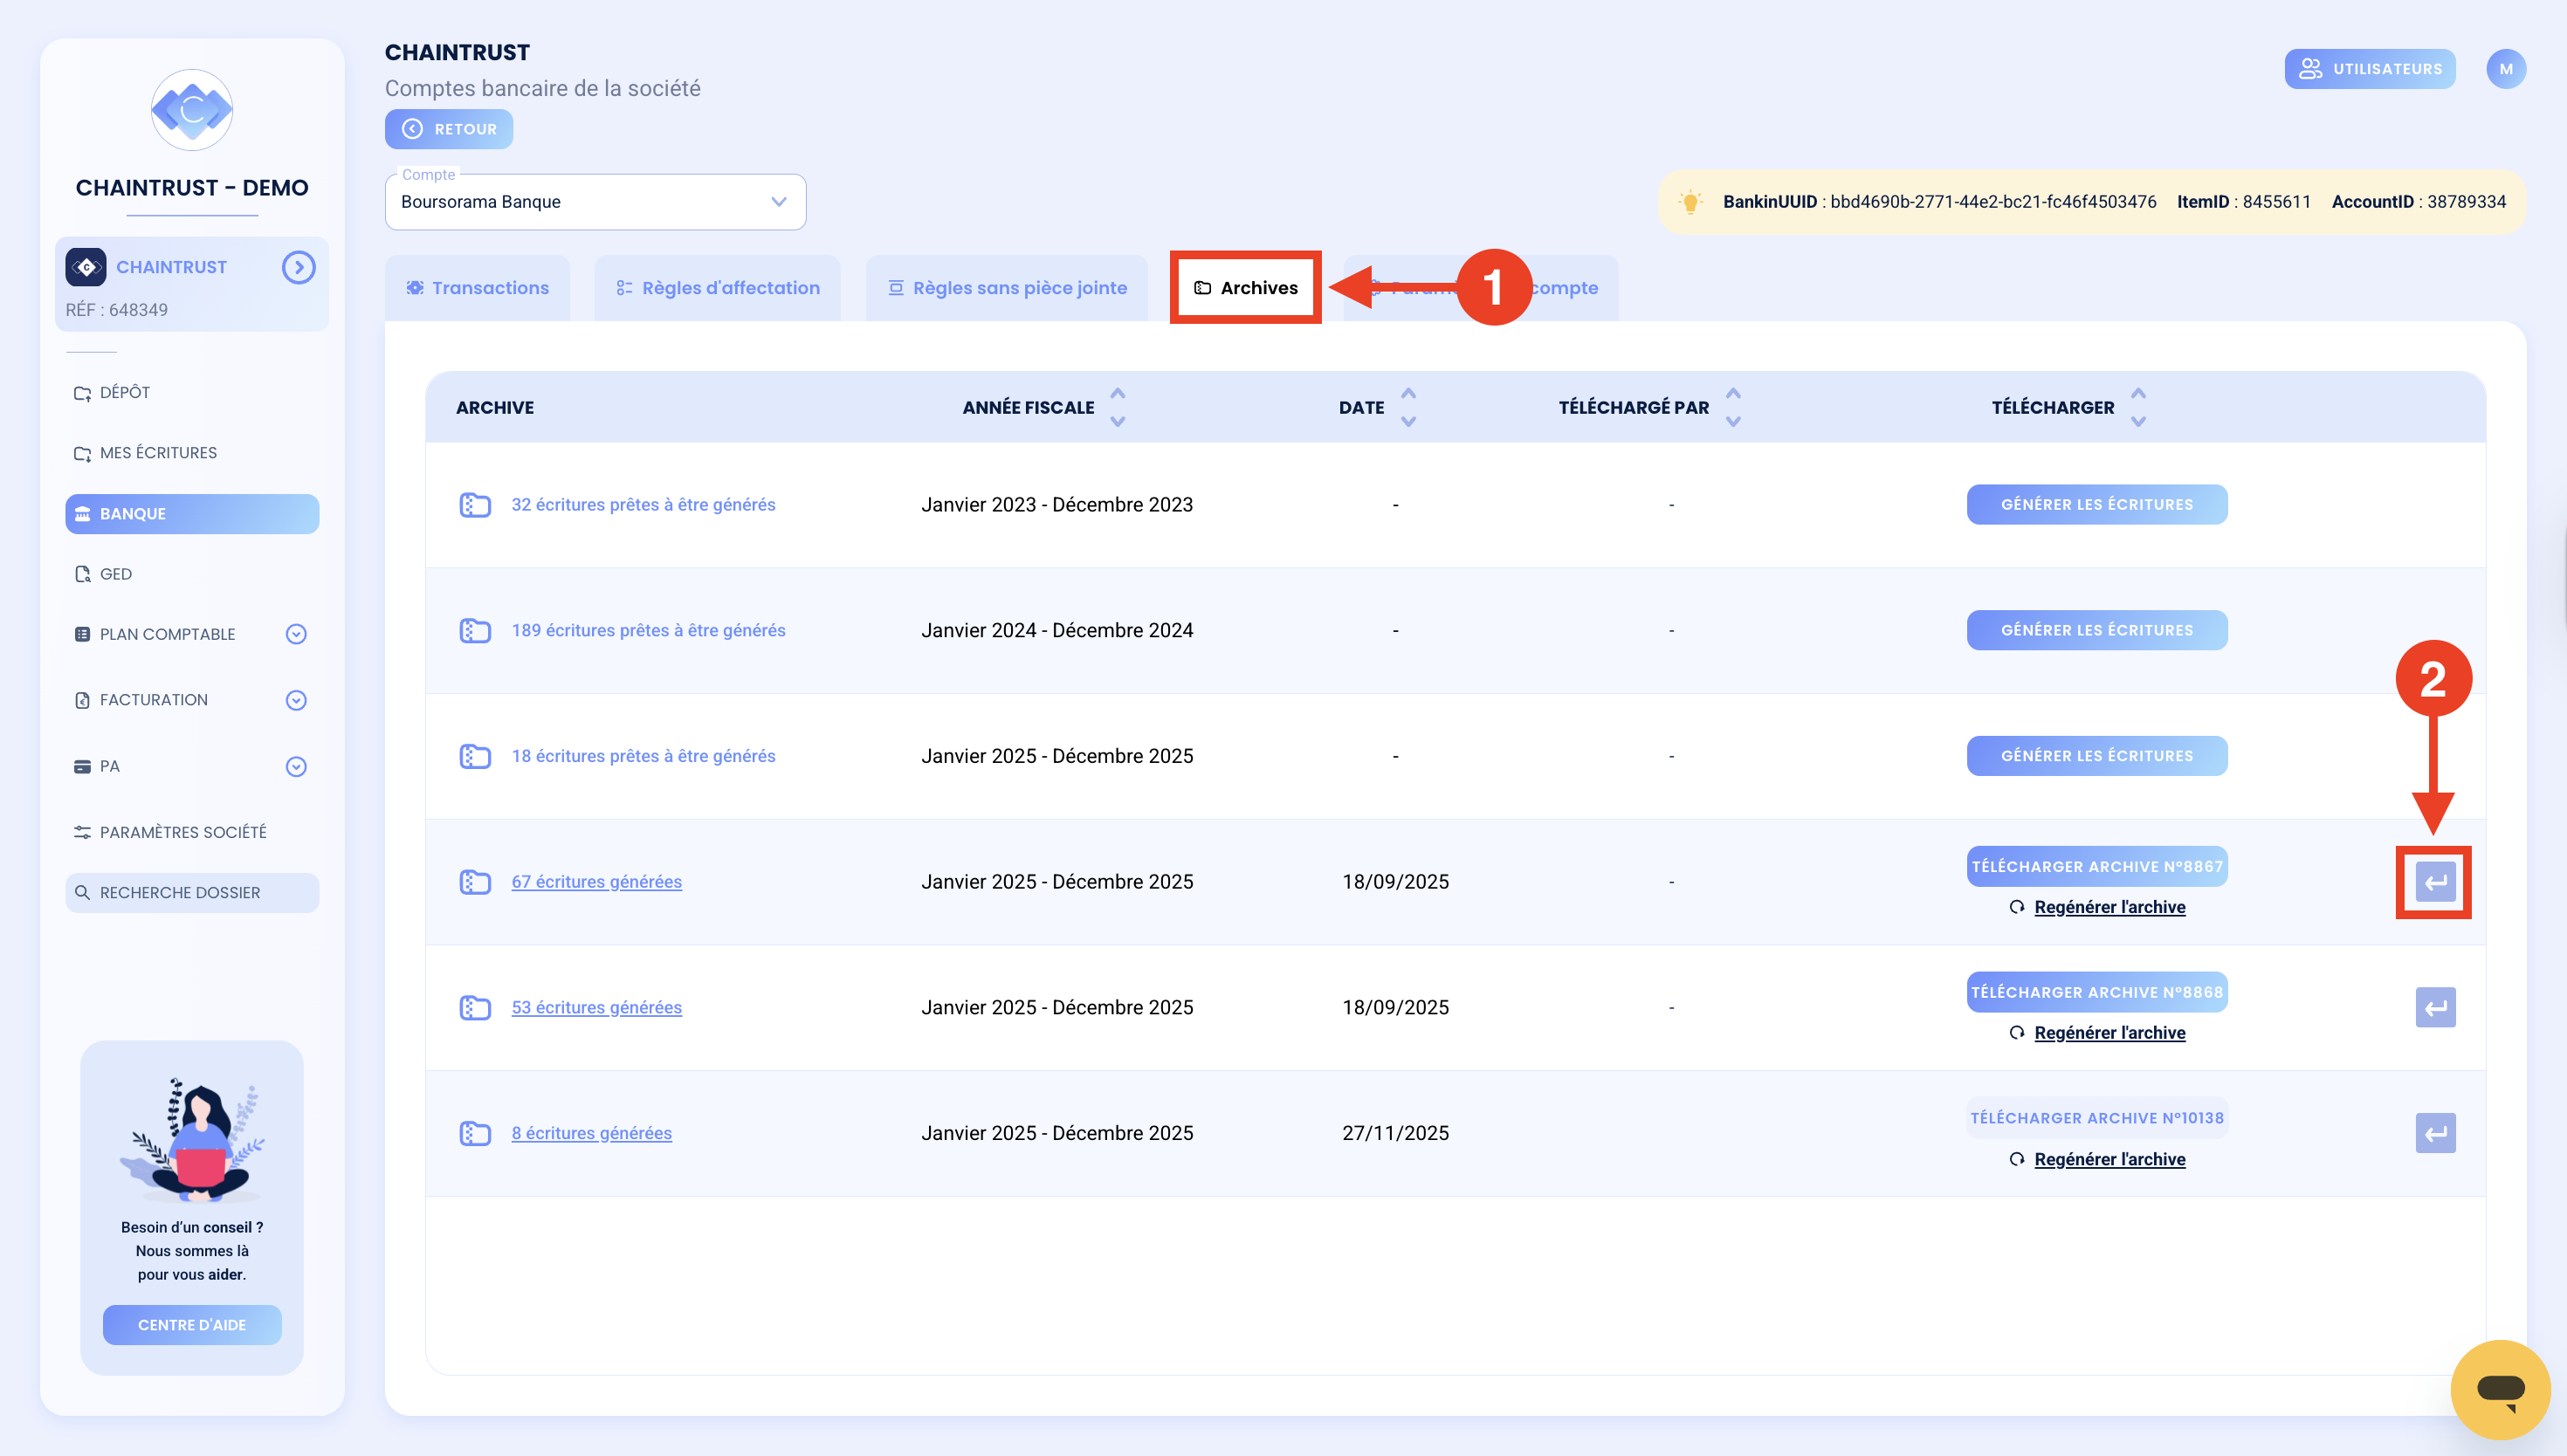
Task: Click the RETOUR button
Action: 449,129
